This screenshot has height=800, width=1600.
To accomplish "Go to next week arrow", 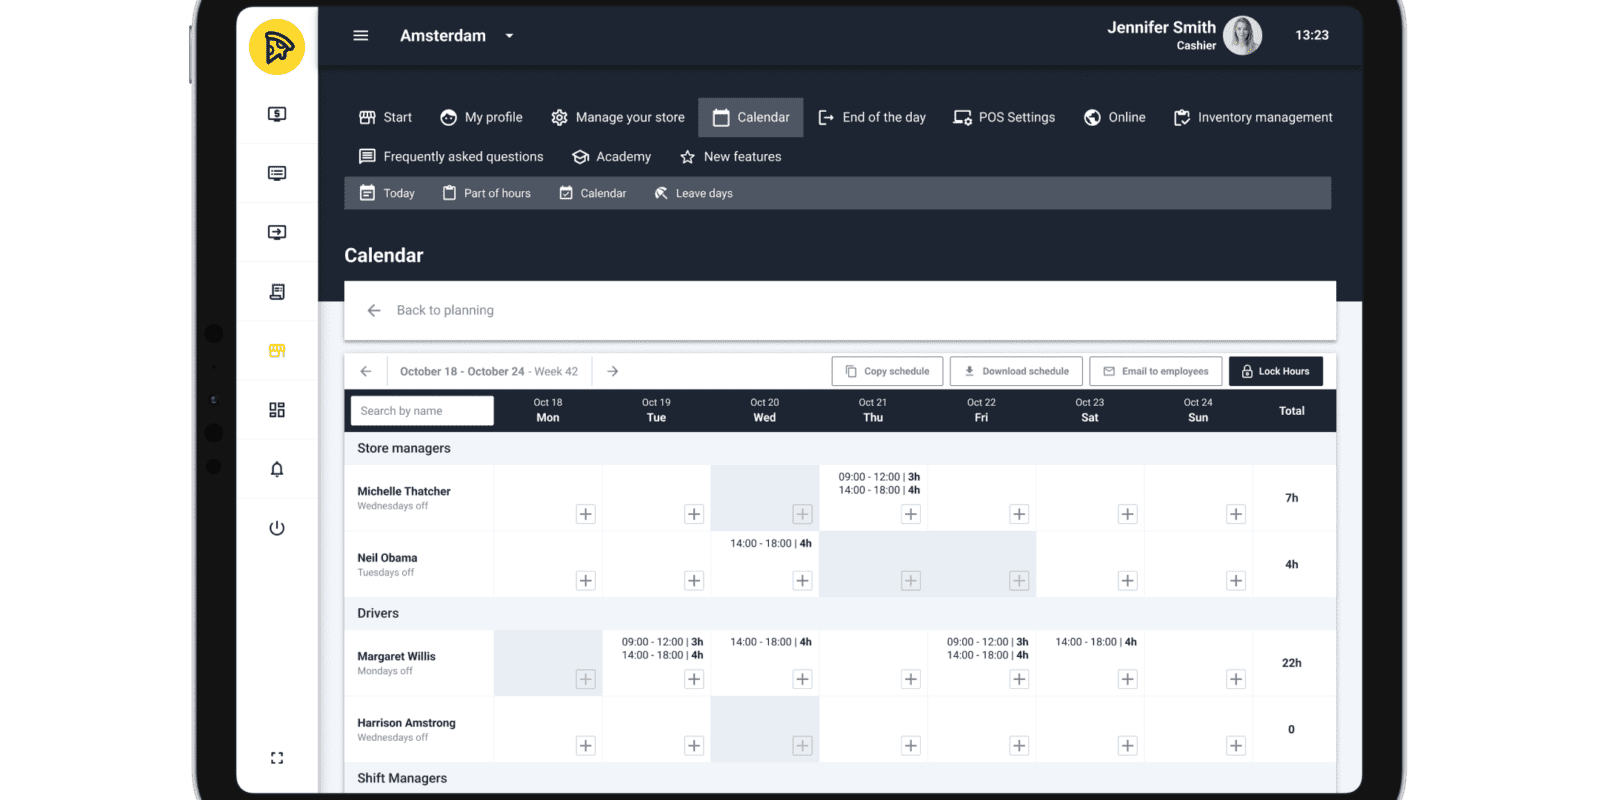I will point(613,371).
